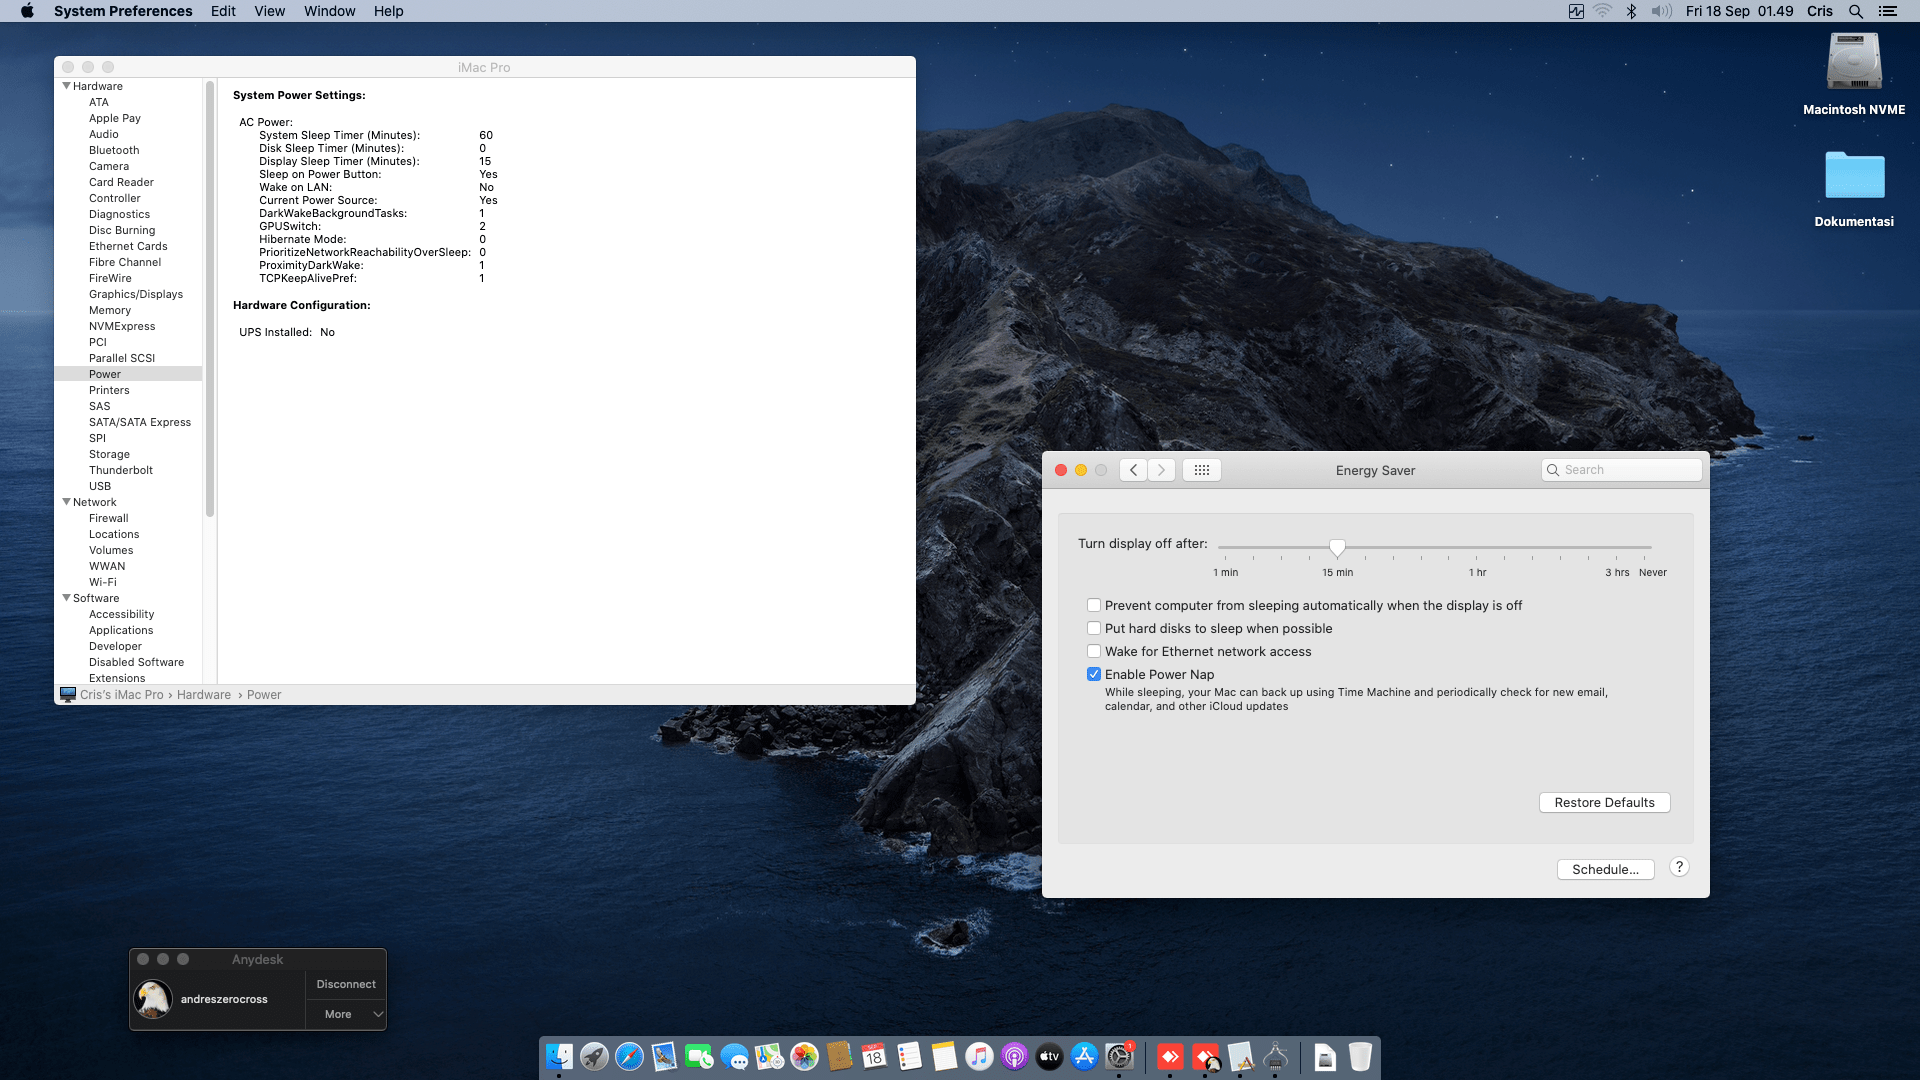Go back in System Preferences
Image resolution: width=1920 pixels, height=1080 pixels.
pyautogui.click(x=1133, y=470)
